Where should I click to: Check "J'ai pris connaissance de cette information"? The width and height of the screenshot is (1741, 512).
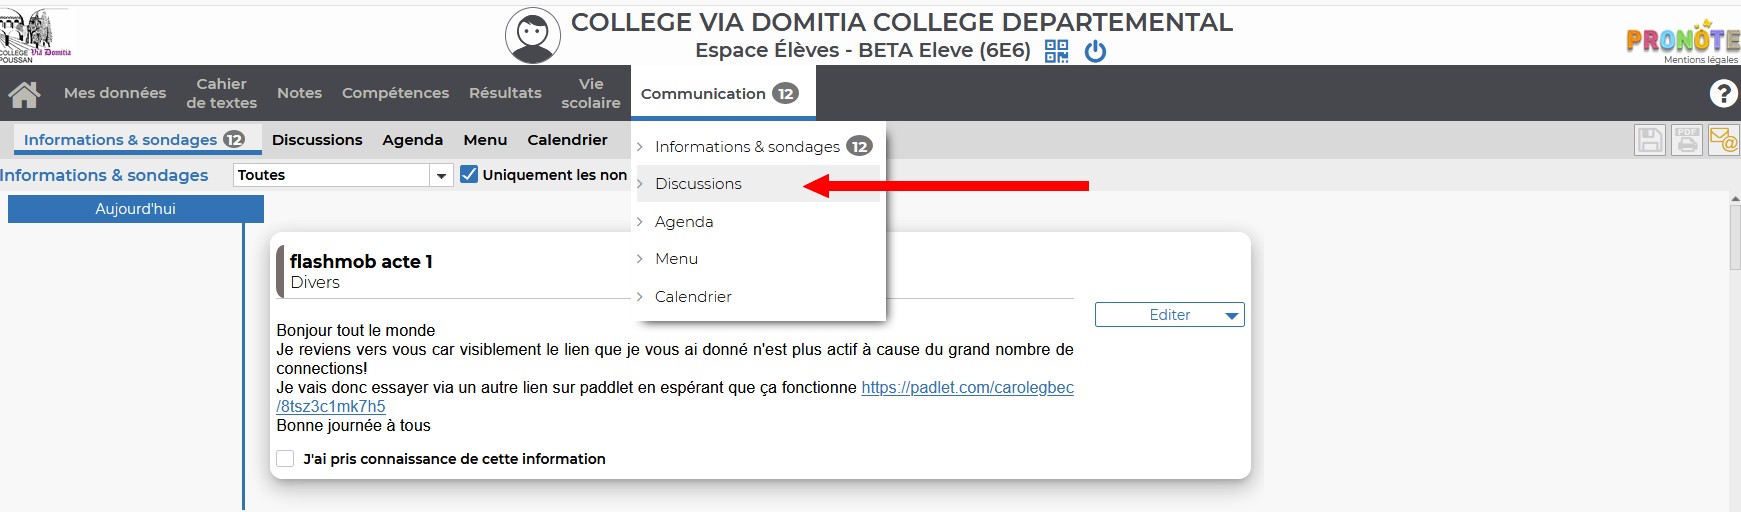(x=286, y=459)
